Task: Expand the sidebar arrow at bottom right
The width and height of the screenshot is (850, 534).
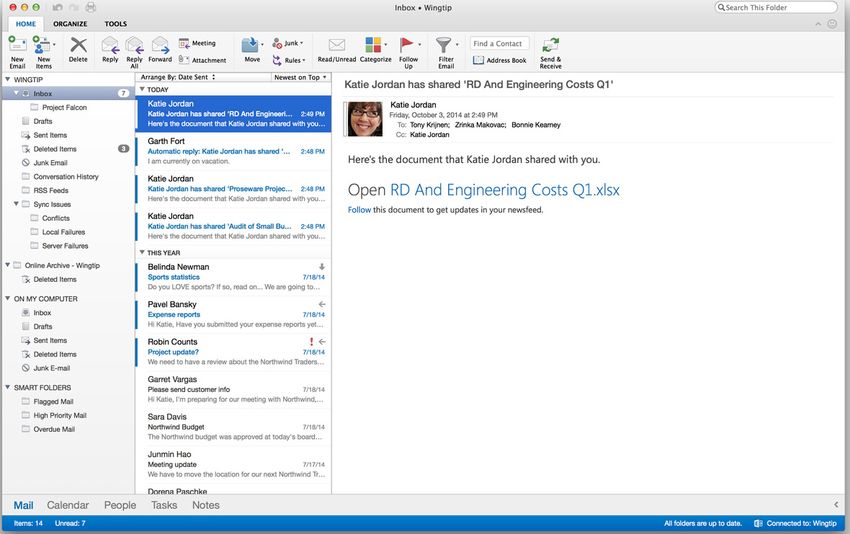Action: [836, 505]
